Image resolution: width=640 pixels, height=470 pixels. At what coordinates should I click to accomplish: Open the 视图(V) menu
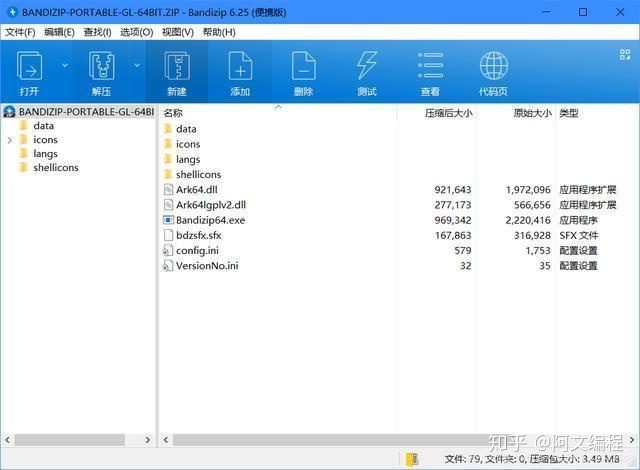coord(178,32)
